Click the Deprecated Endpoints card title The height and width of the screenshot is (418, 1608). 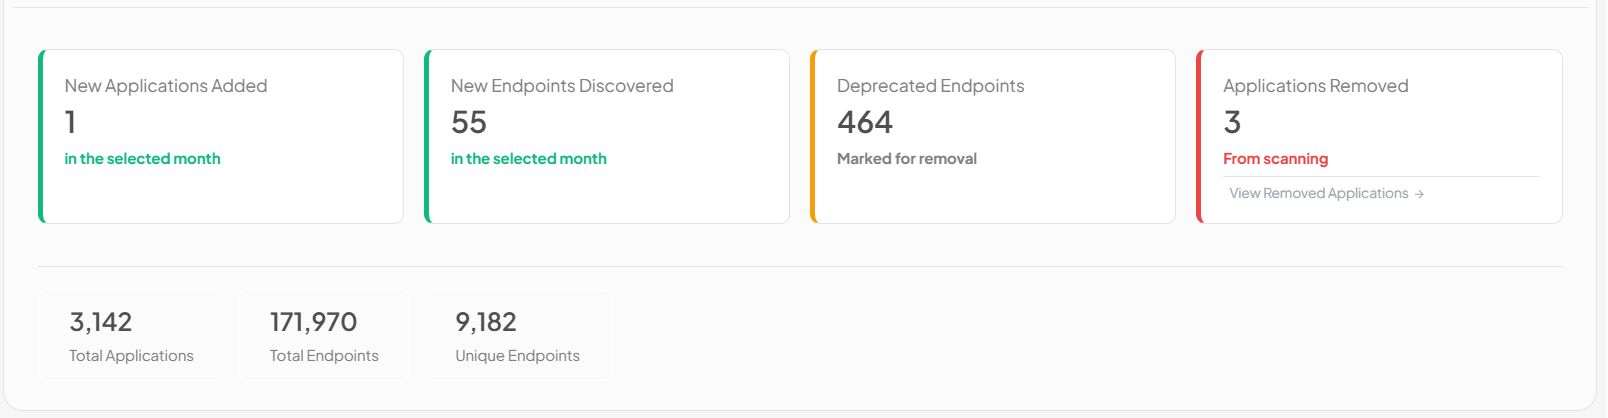(930, 86)
